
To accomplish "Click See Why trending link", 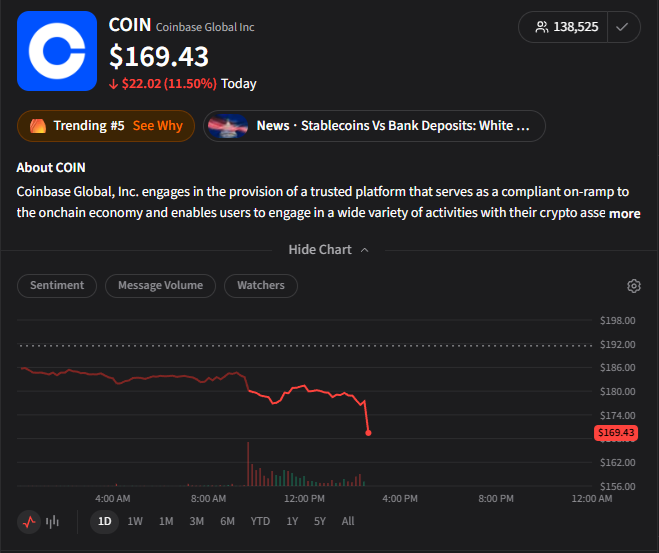I will pos(158,126).
